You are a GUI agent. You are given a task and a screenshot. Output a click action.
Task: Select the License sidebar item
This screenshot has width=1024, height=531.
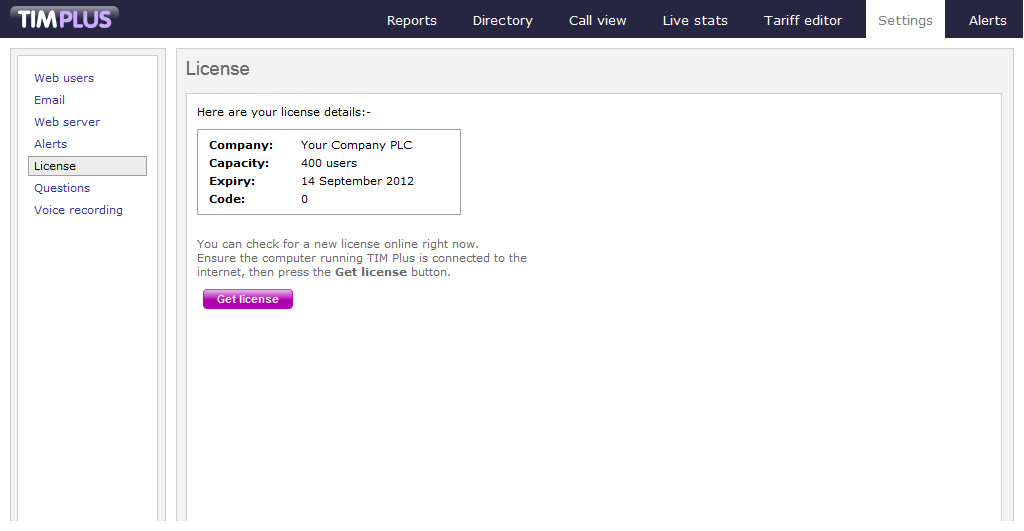88,166
